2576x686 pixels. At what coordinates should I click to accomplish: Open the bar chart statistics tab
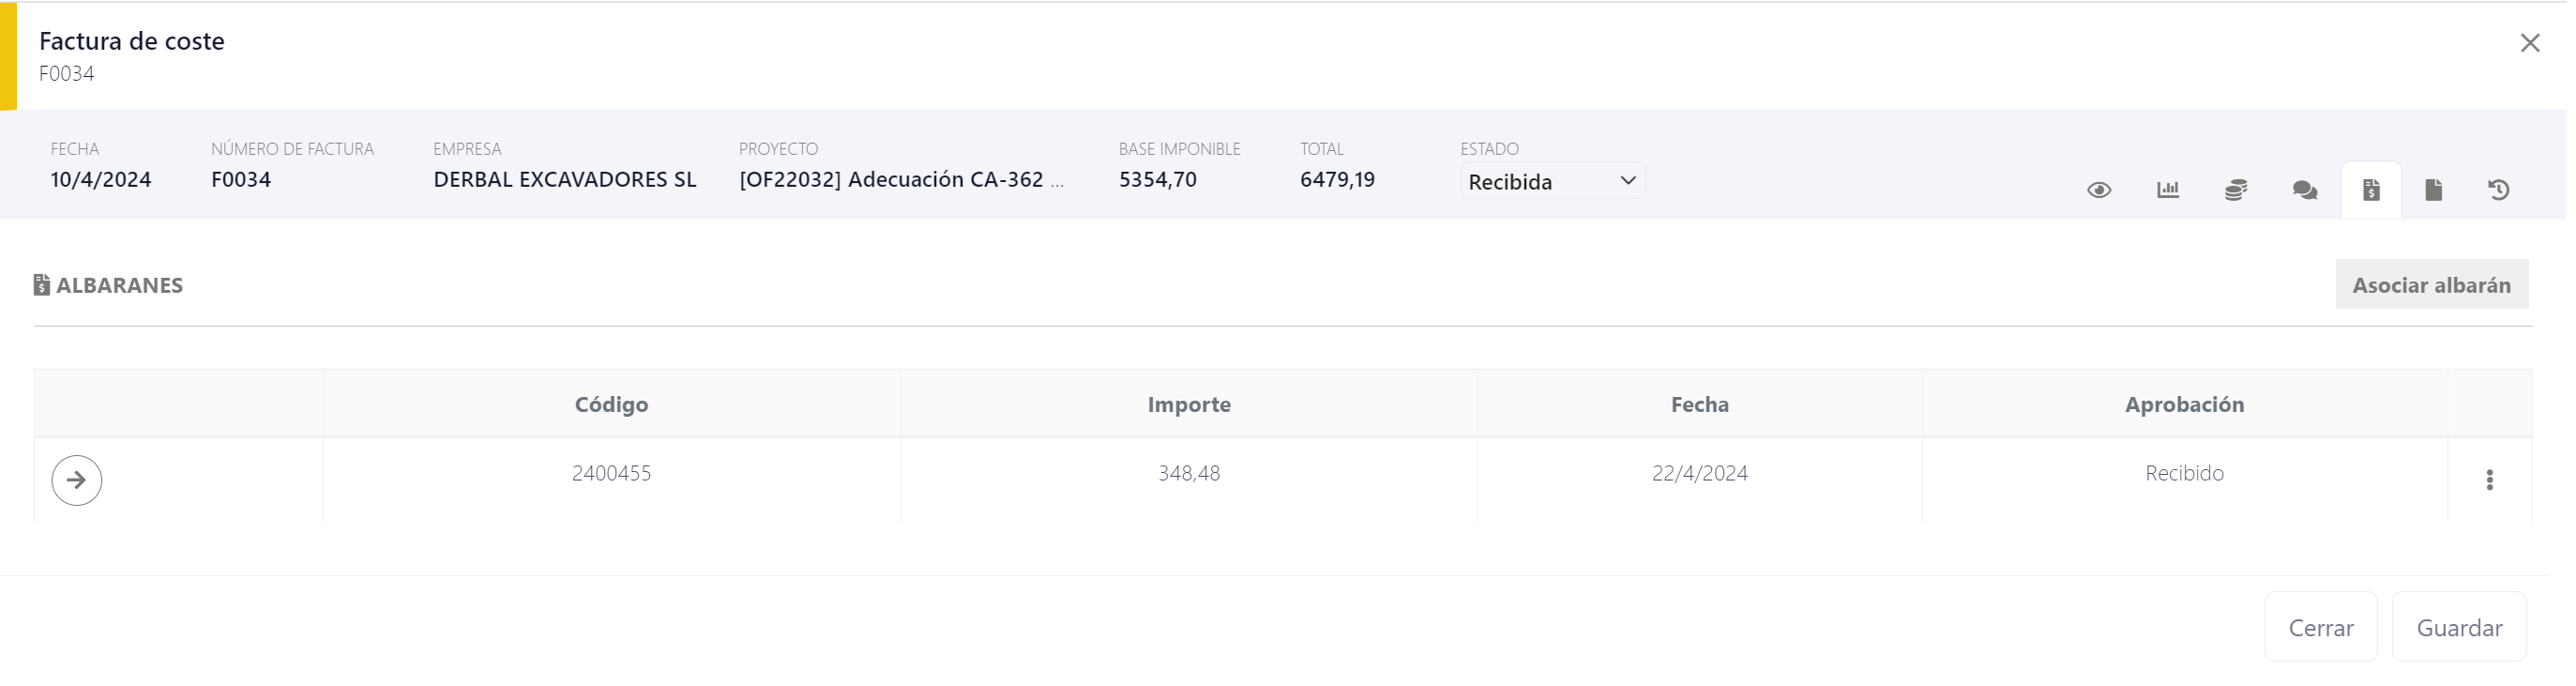2168,190
